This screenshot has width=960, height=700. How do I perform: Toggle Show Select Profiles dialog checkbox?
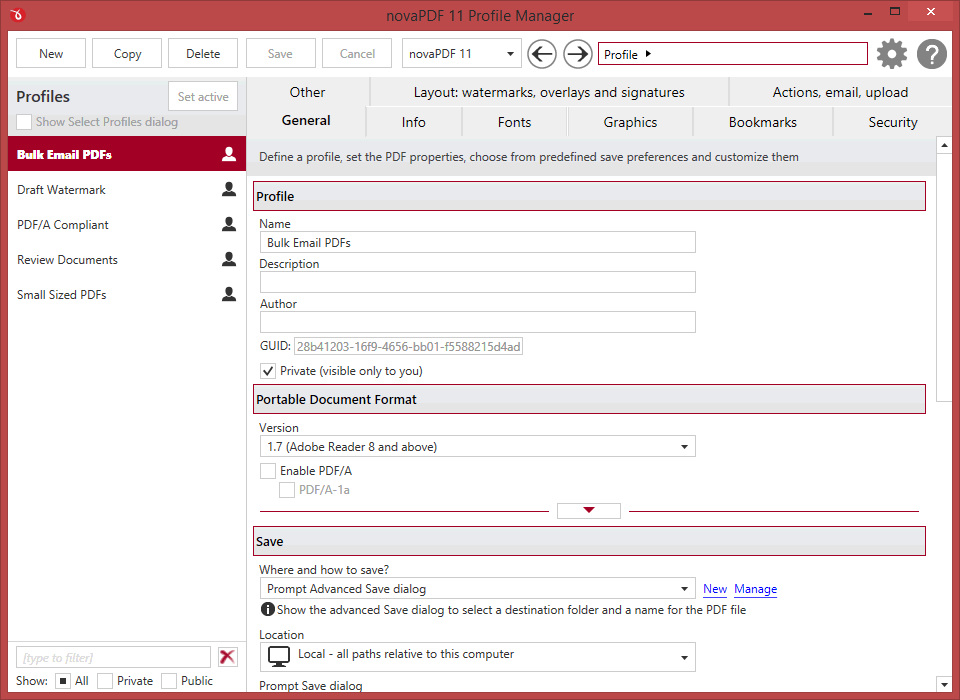tap(24, 122)
